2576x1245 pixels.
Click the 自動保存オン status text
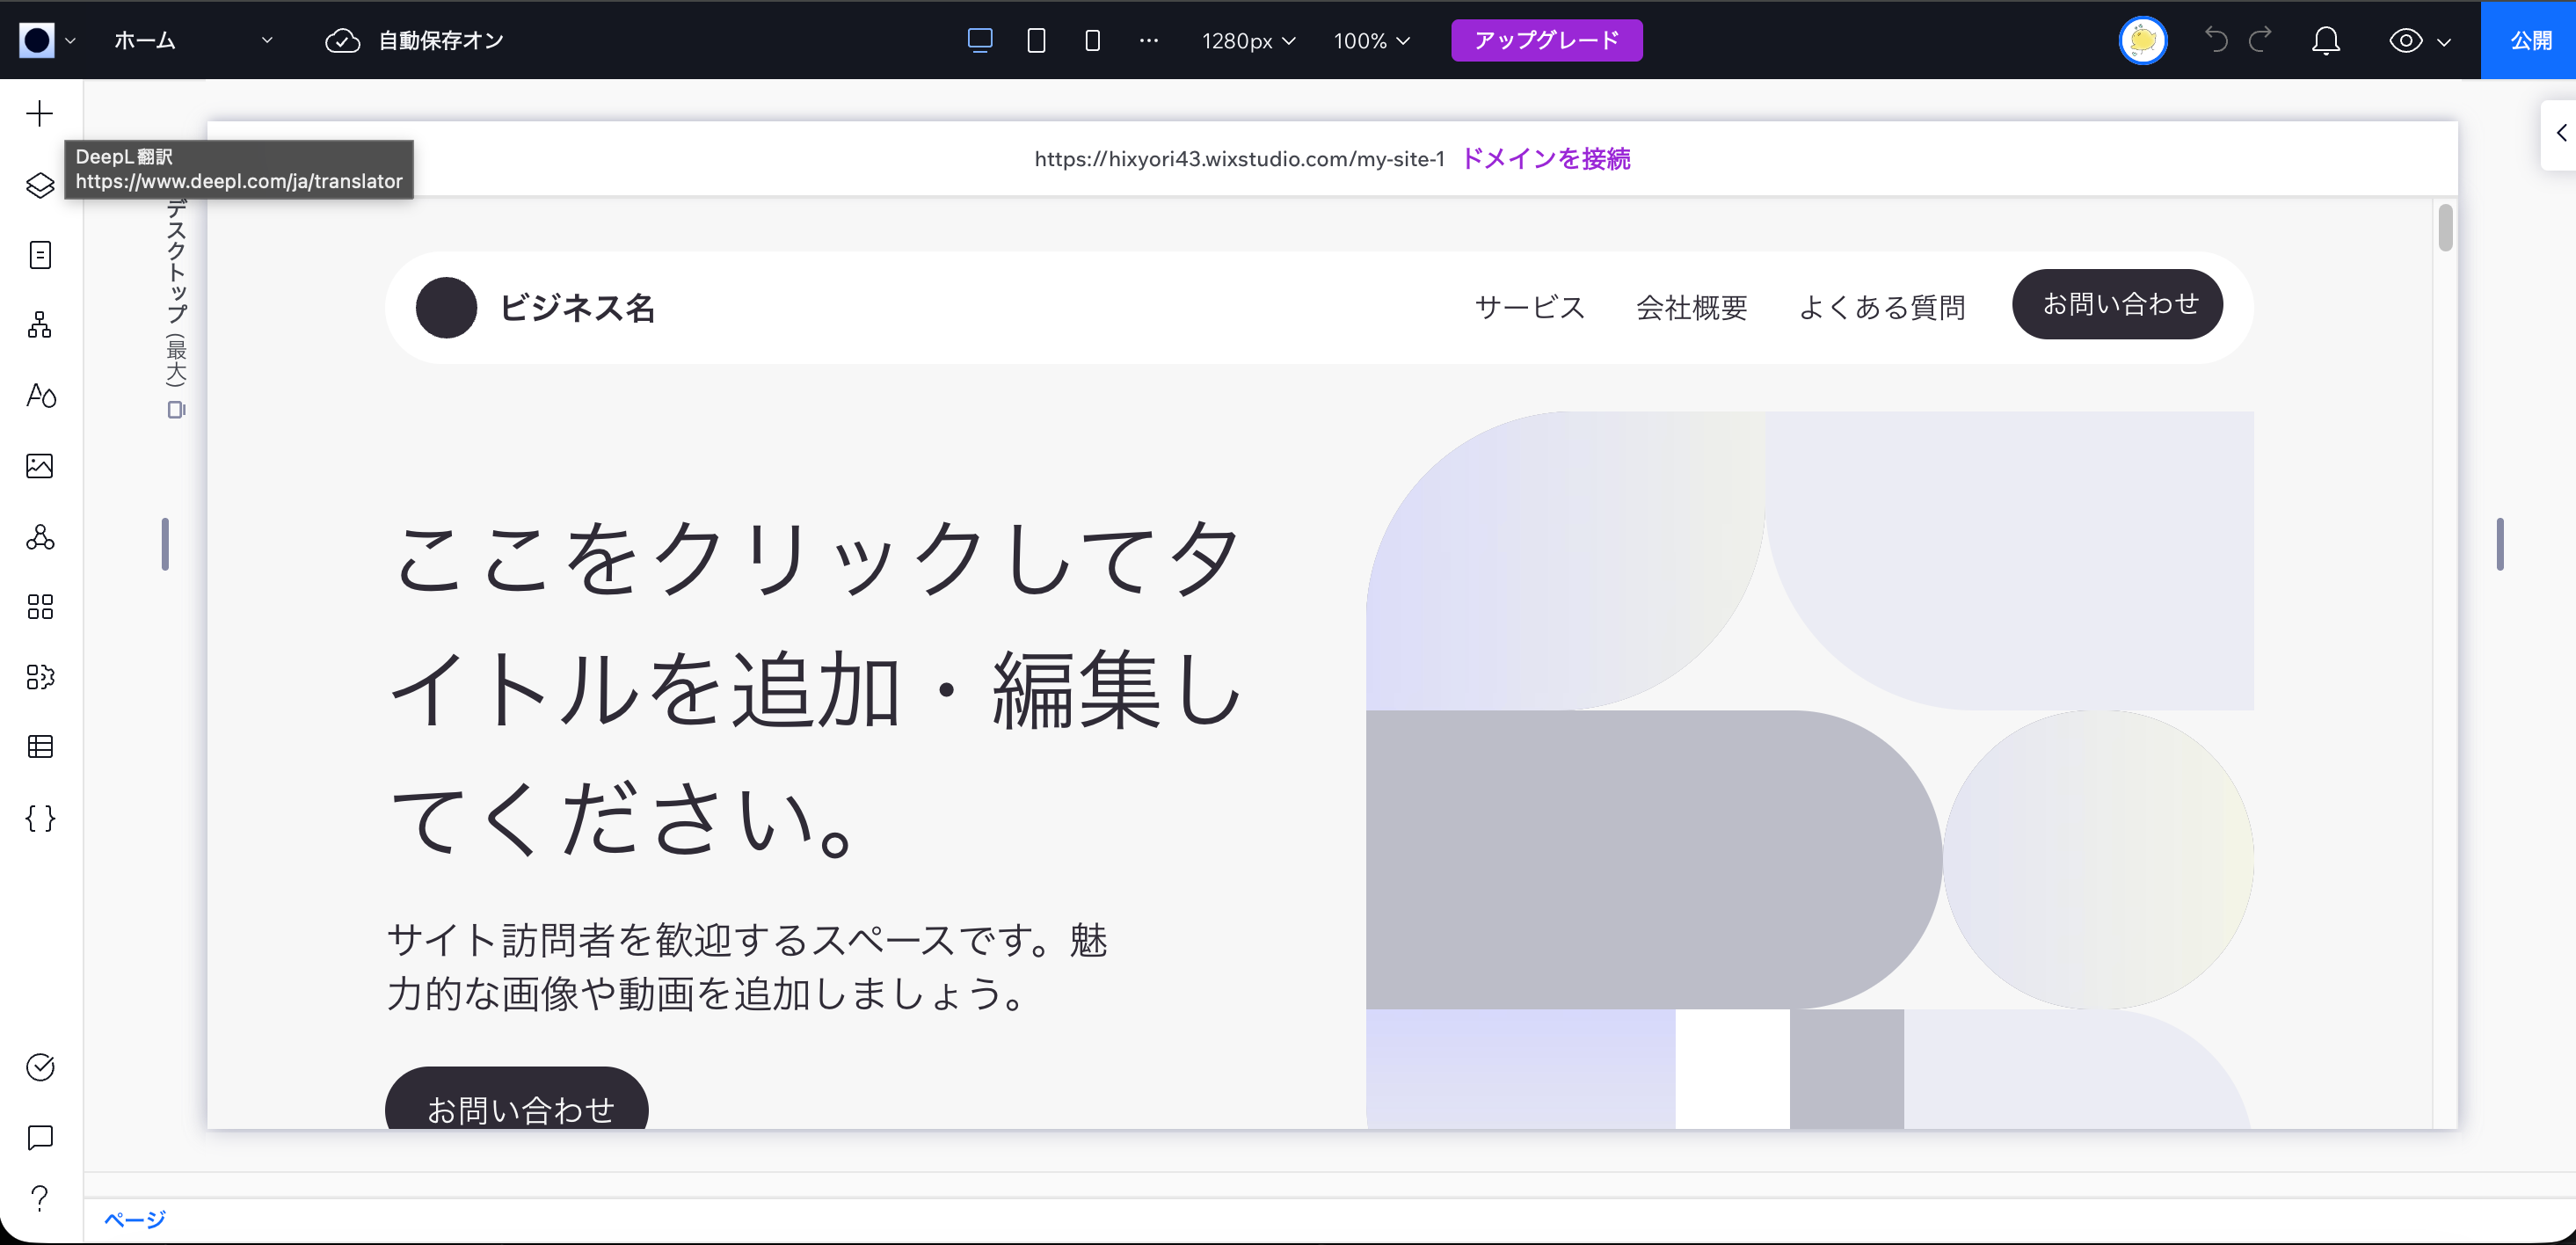click(440, 40)
